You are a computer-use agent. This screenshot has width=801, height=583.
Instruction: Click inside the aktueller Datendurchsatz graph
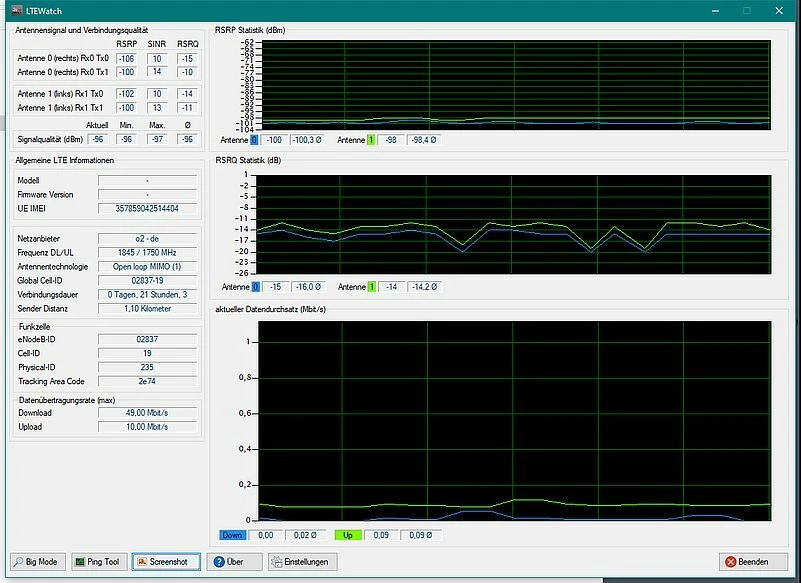pos(513,420)
